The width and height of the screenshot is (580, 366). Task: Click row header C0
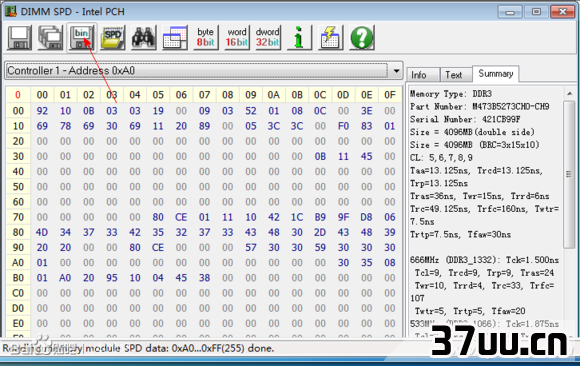pos(18,293)
